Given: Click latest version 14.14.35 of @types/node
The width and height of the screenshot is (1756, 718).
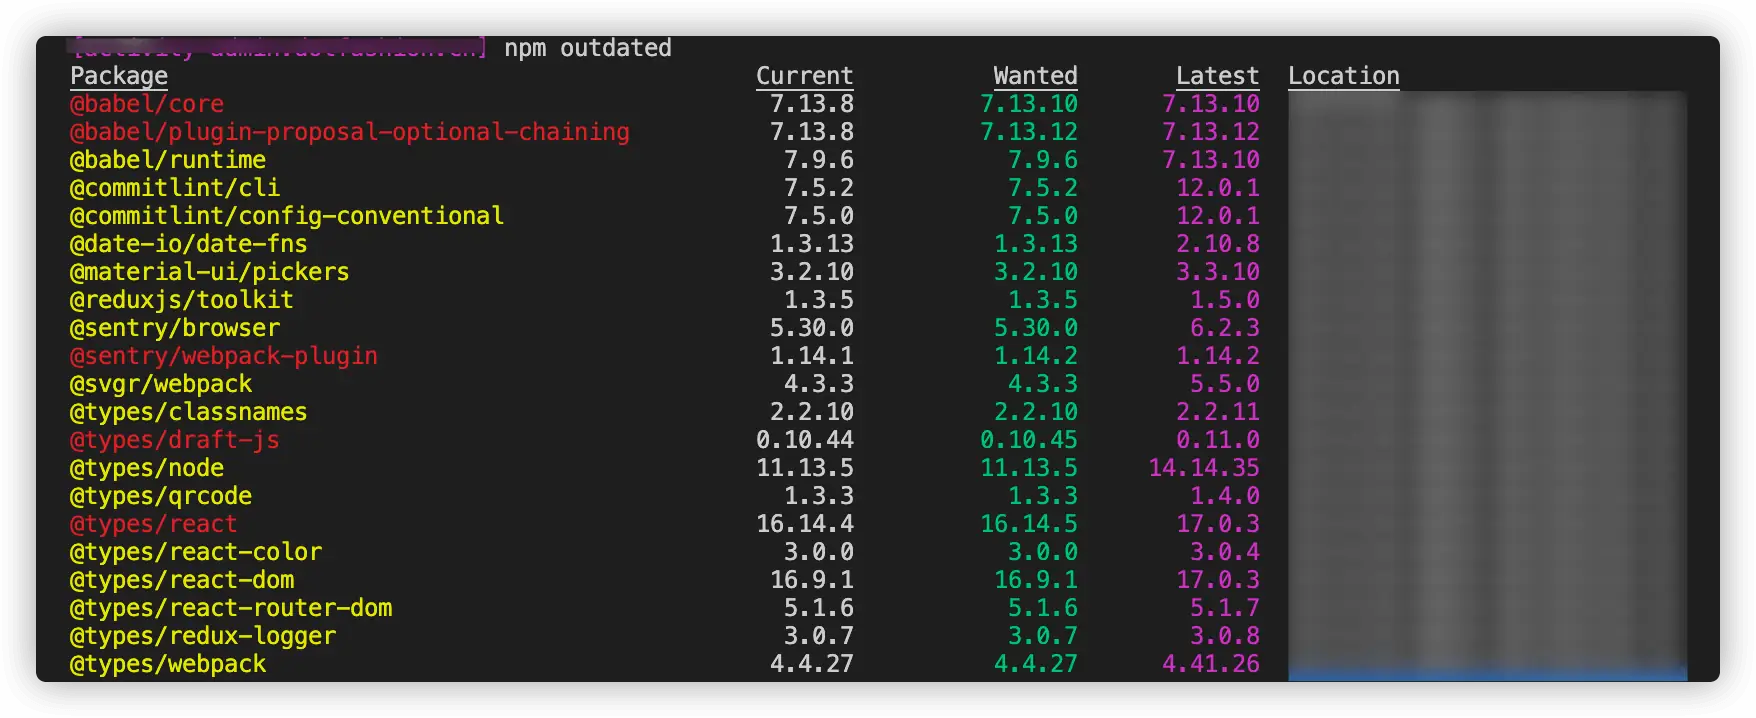Looking at the screenshot, I should pyautogui.click(x=1204, y=468).
